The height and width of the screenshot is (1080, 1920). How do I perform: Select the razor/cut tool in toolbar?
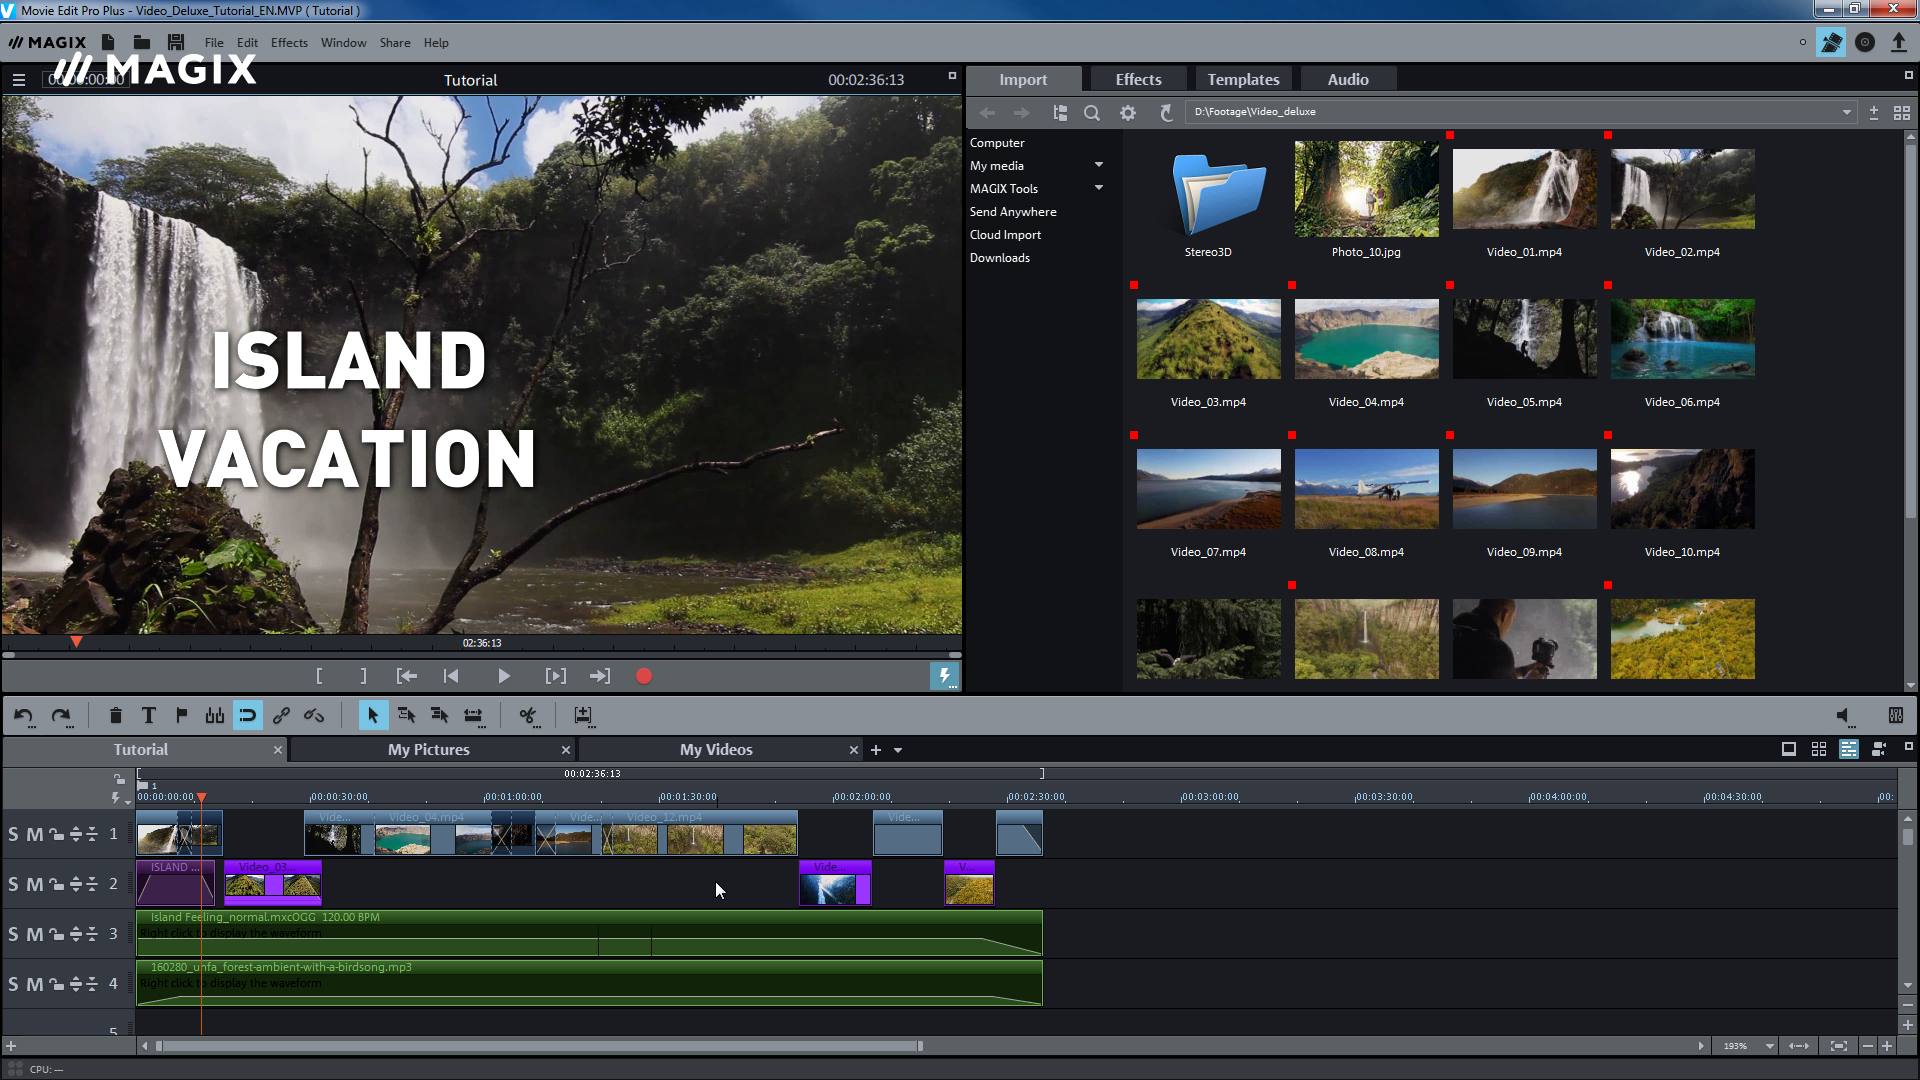tap(527, 716)
